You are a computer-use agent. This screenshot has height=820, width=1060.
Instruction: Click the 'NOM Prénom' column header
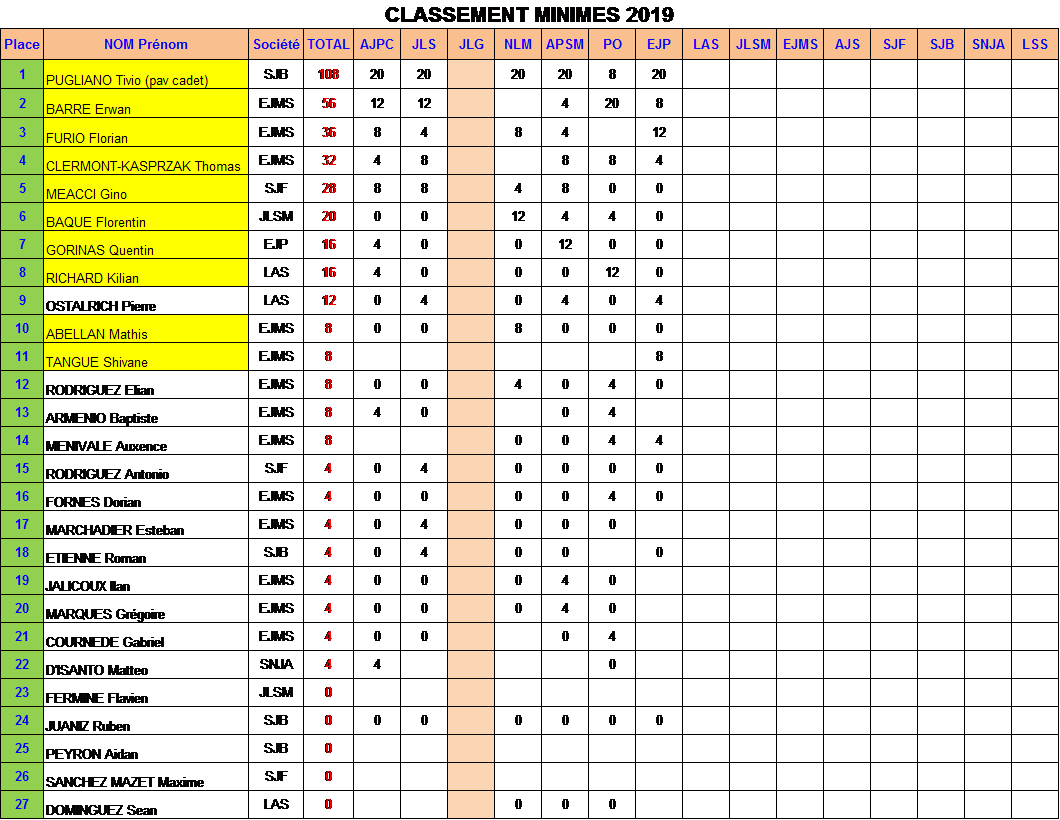(146, 44)
